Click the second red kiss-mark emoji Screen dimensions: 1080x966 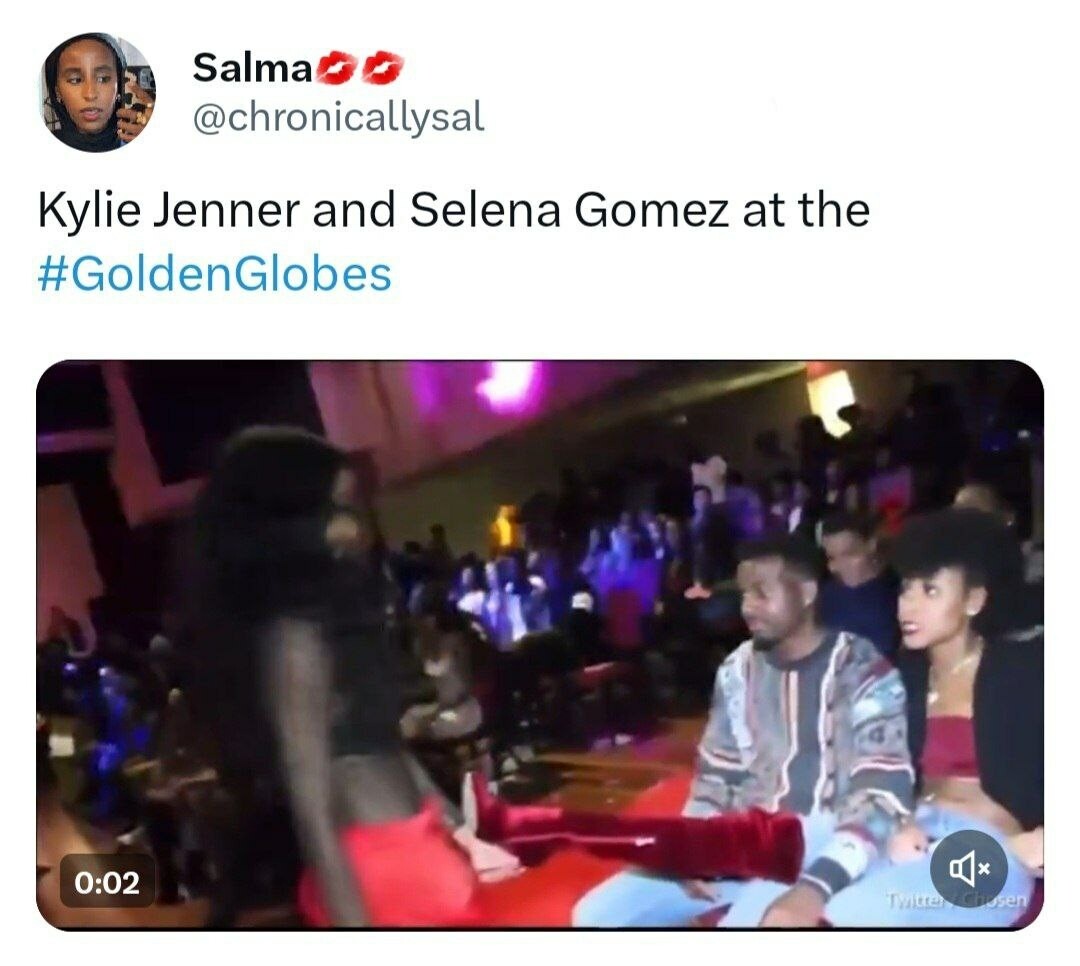382,68
